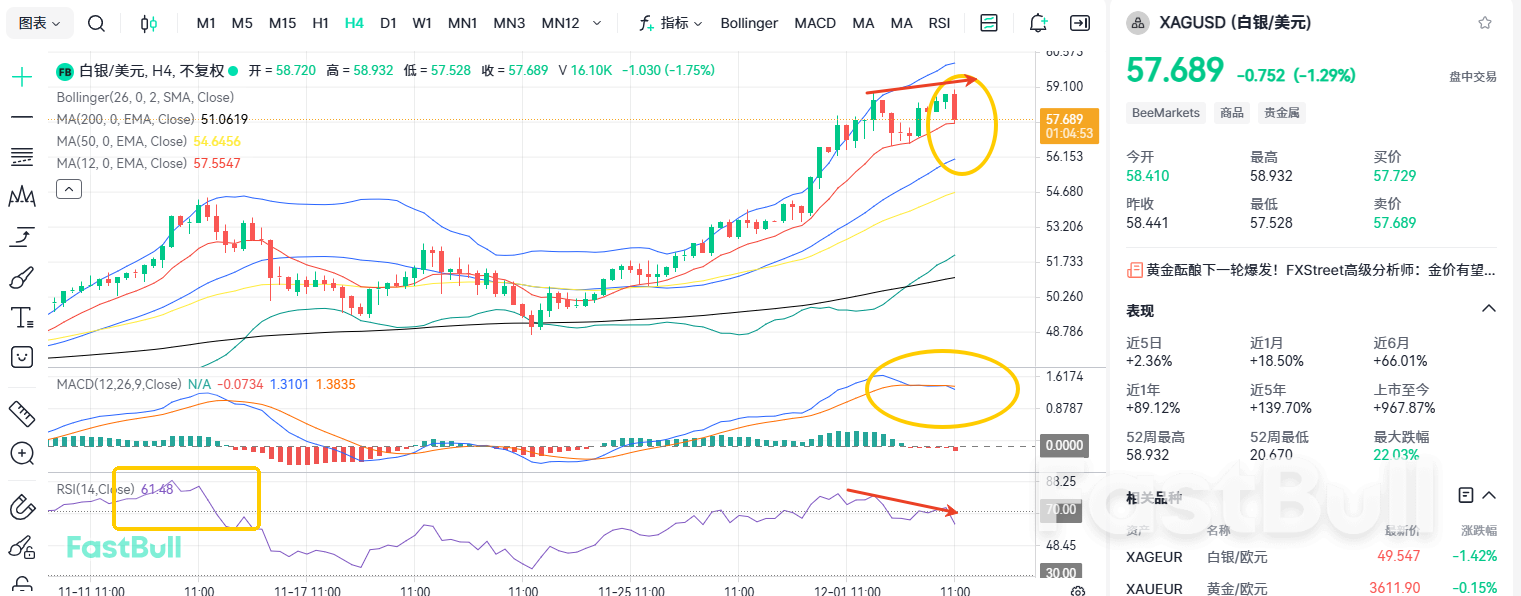Open the emoji sticker tool
This screenshot has width=1521, height=596.
(x=20, y=357)
